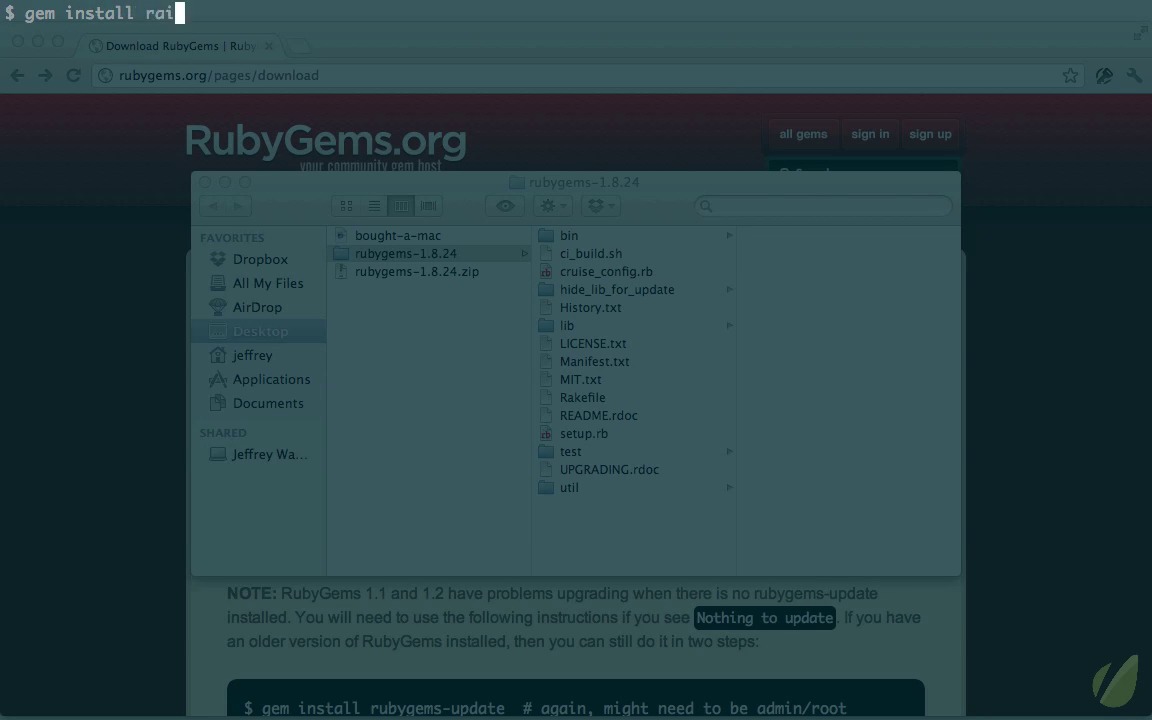The height and width of the screenshot is (720, 1152).
Task: Expand the bin folder arrow
Action: coord(729,236)
